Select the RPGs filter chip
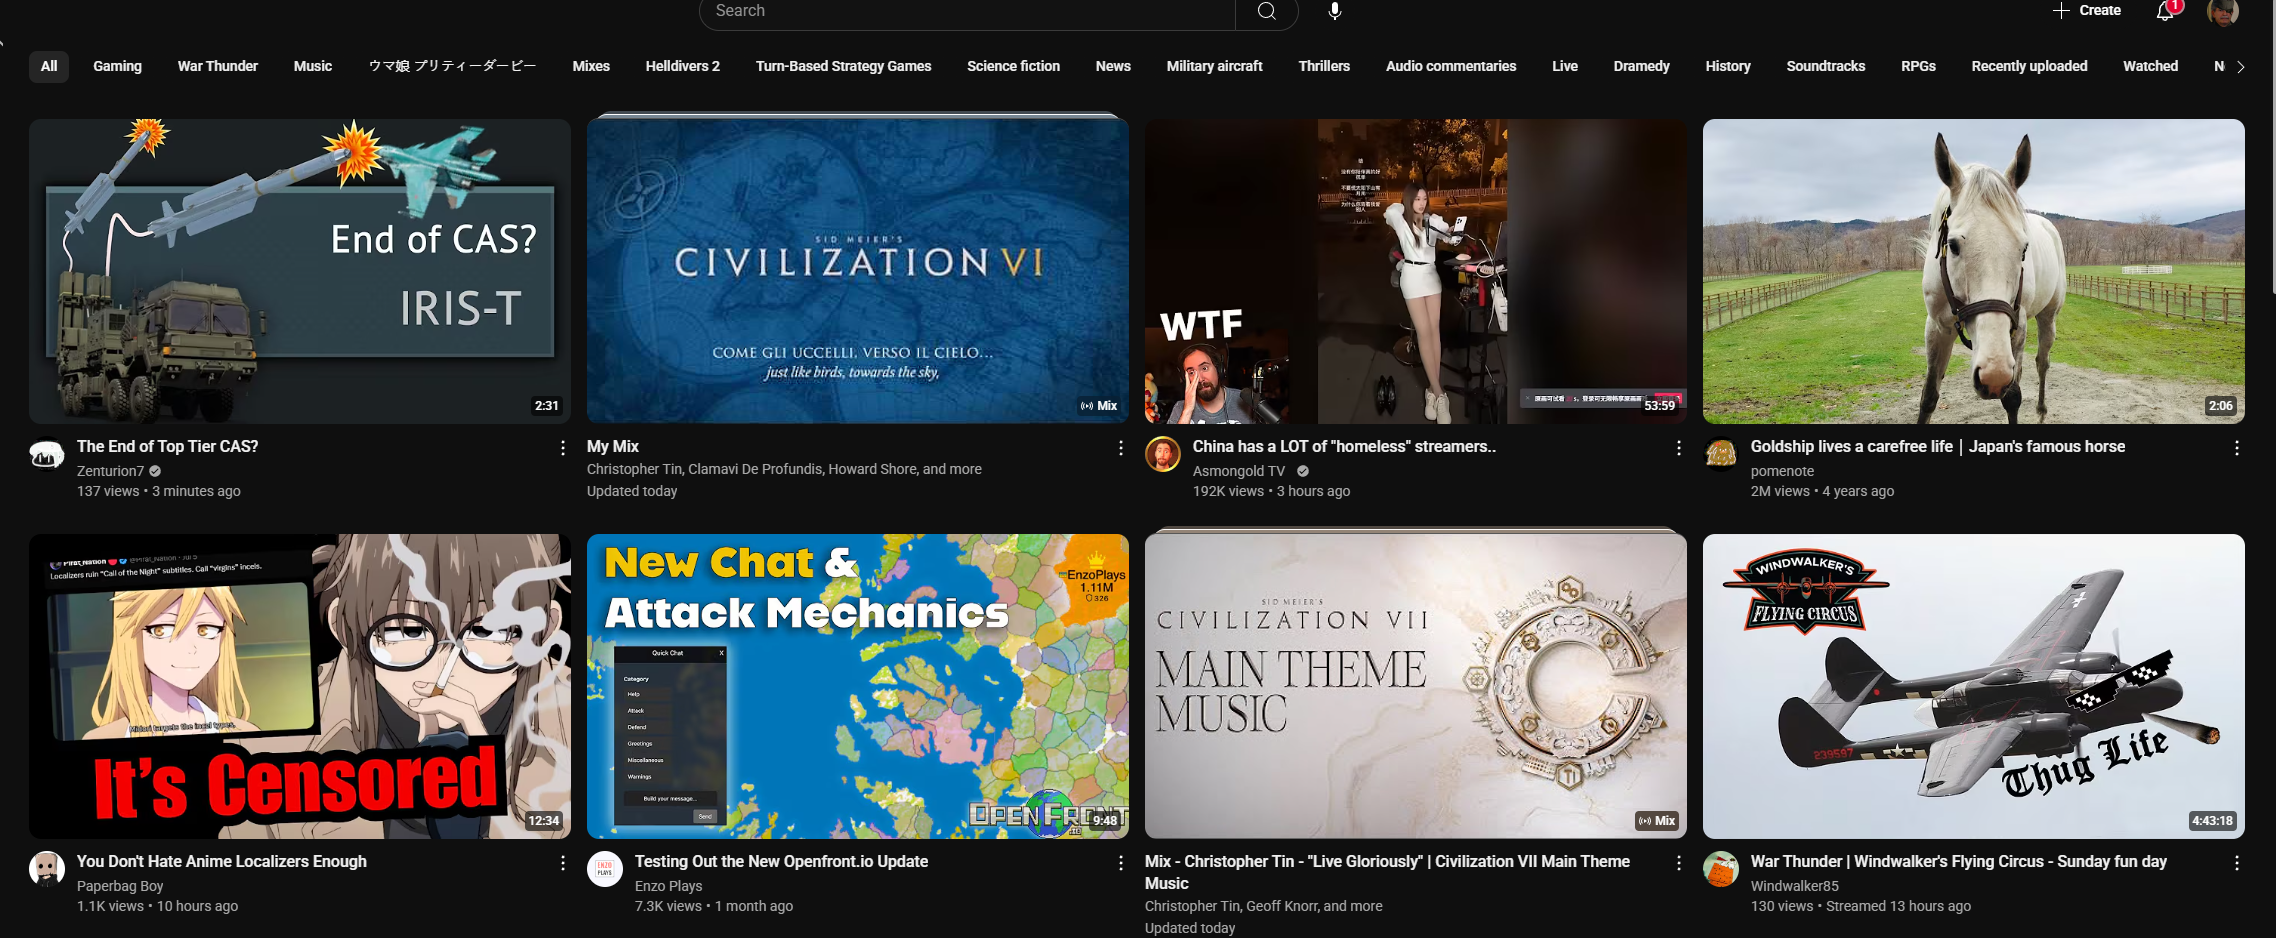 click(x=1918, y=66)
